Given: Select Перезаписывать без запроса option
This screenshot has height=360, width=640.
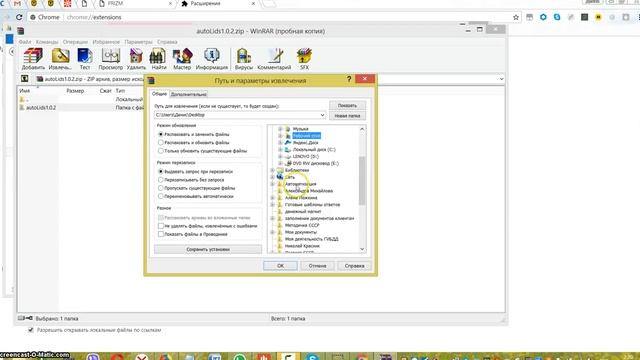Looking at the screenshot, I should pos(161,180).
